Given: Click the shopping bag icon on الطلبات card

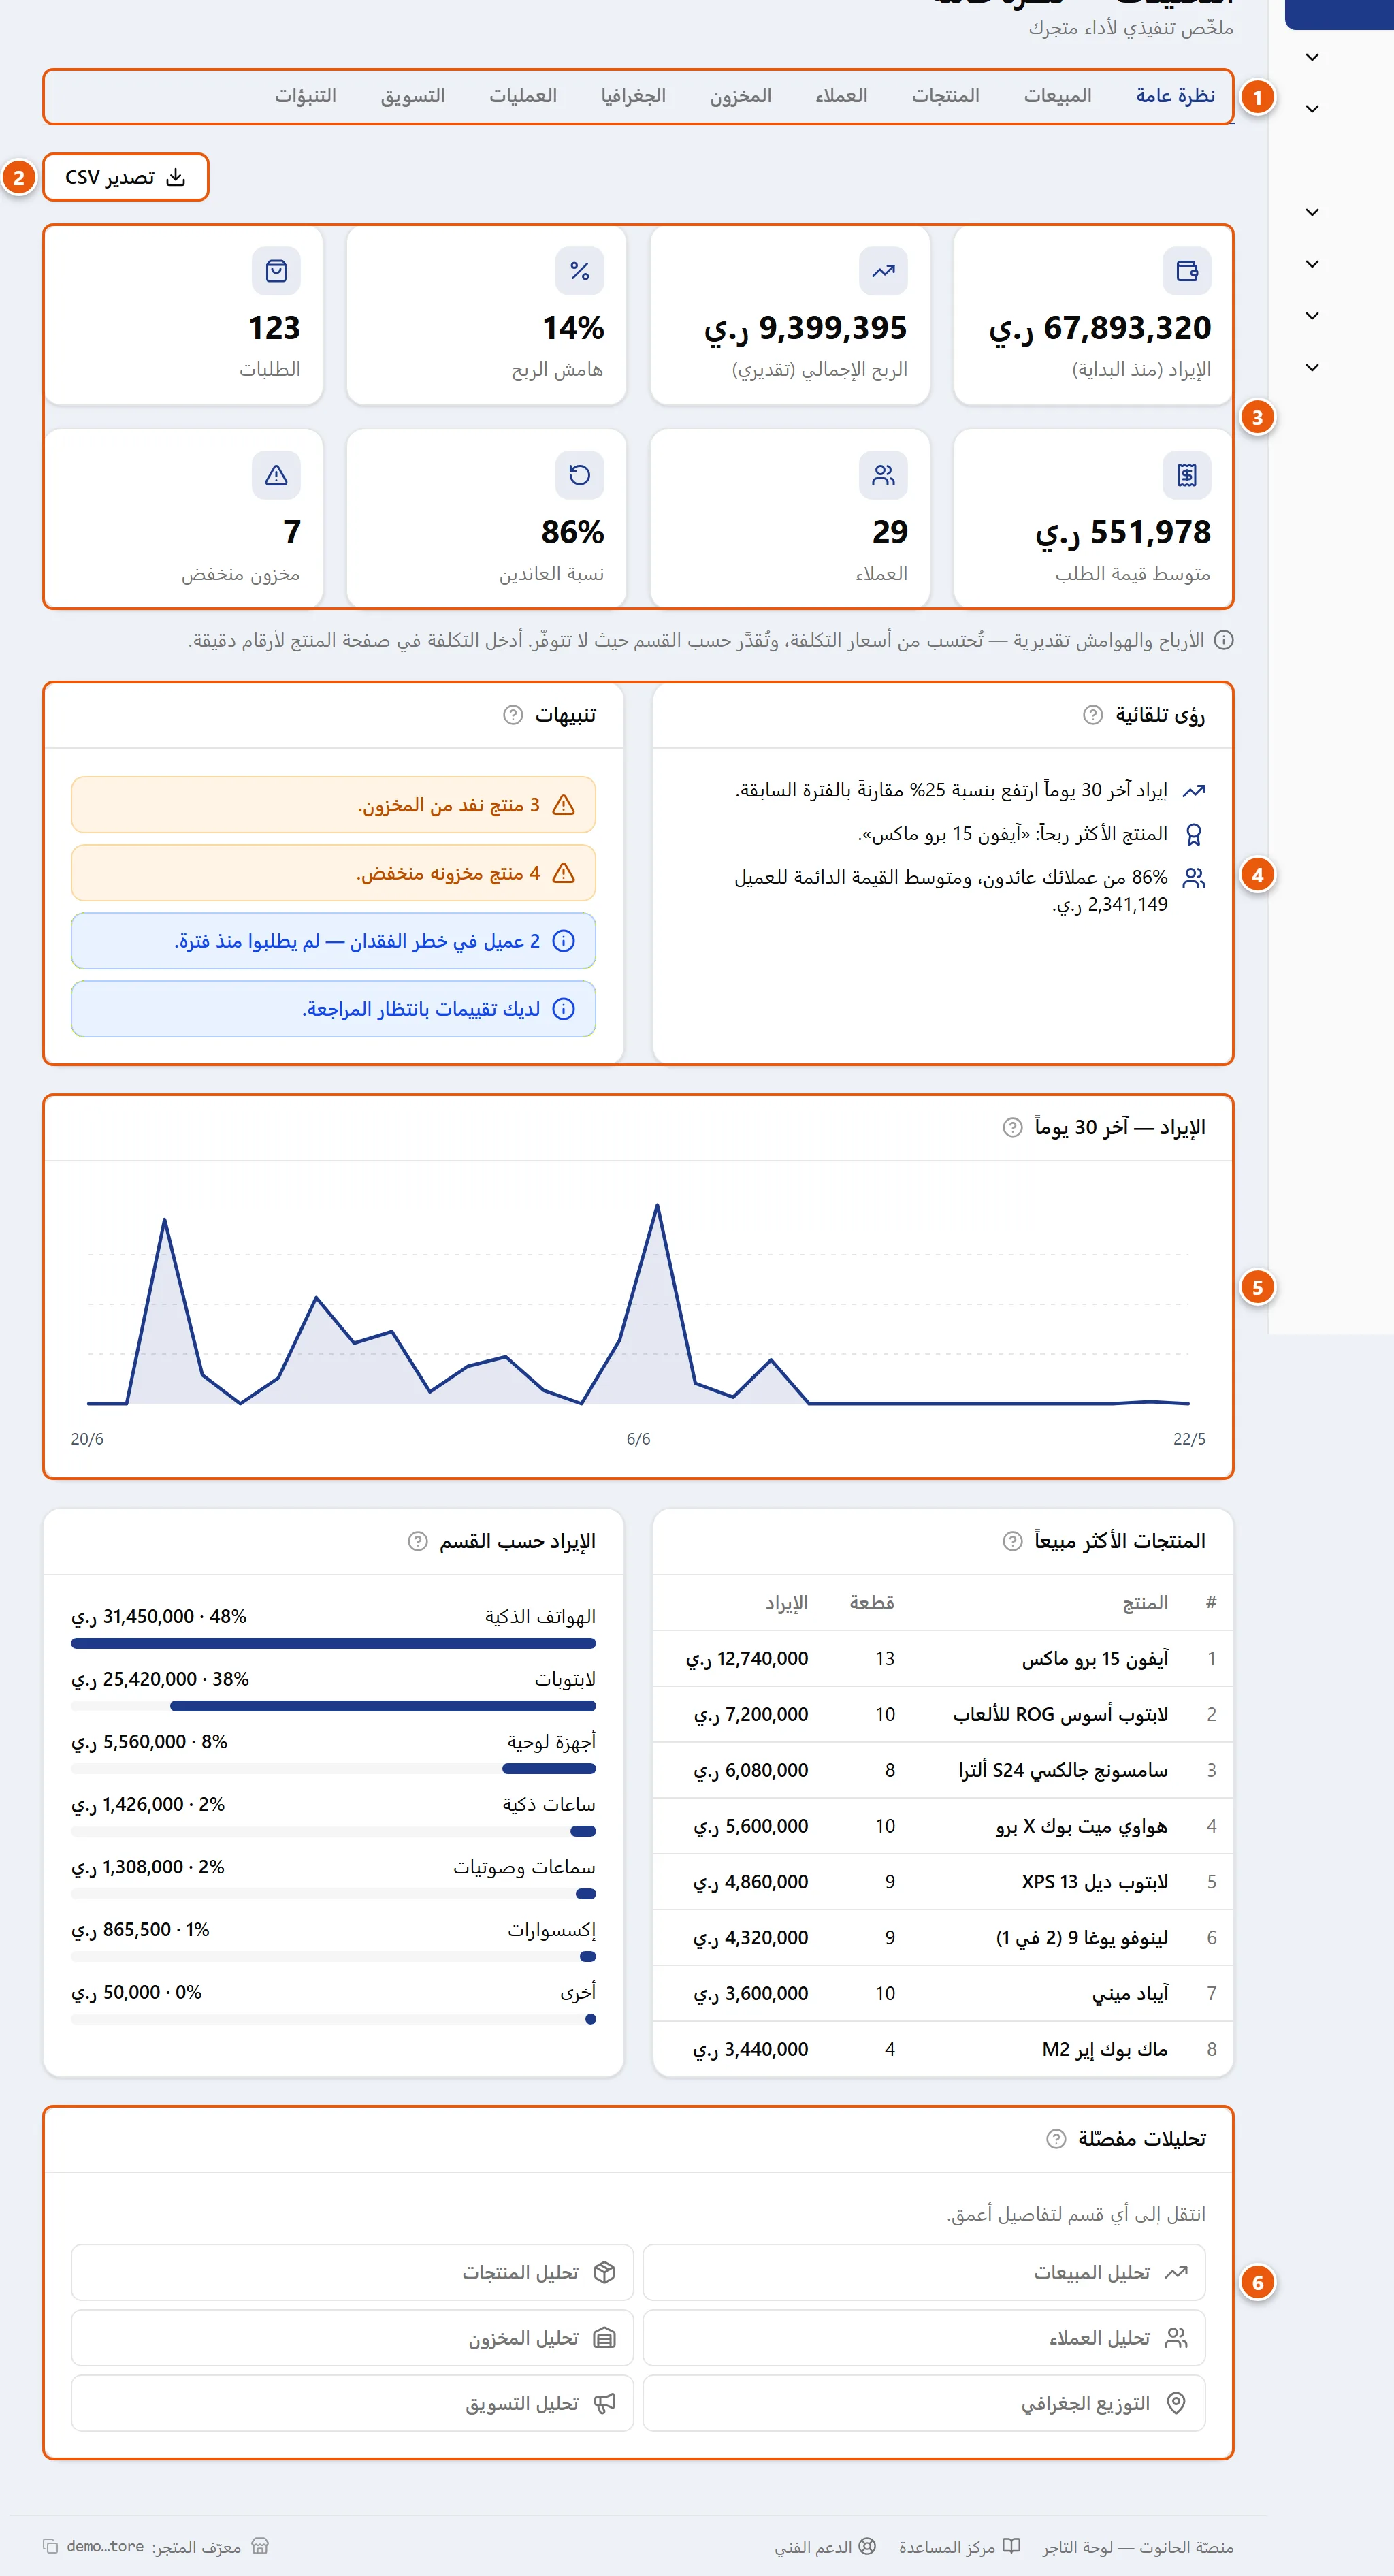Looking at the screenshot, I should point(276,271).
